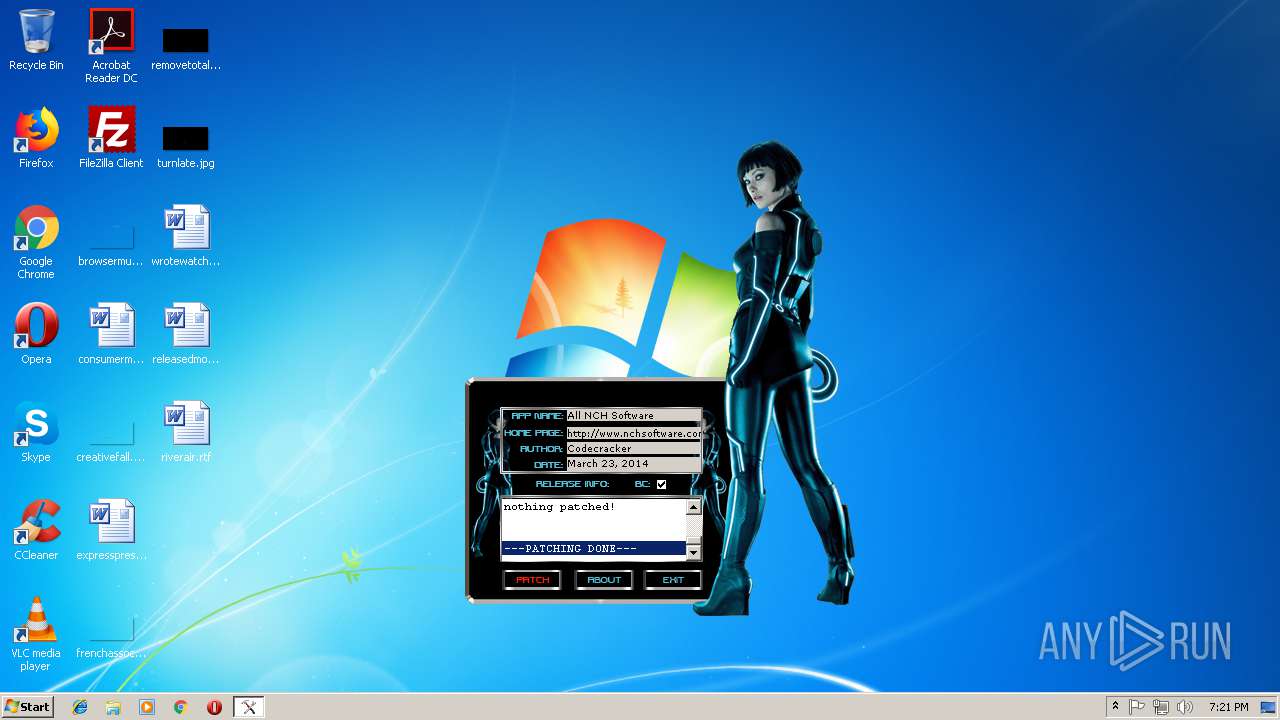Show hidden tray icons arrow
The image size is (1280, 720).
(1115, 707)
